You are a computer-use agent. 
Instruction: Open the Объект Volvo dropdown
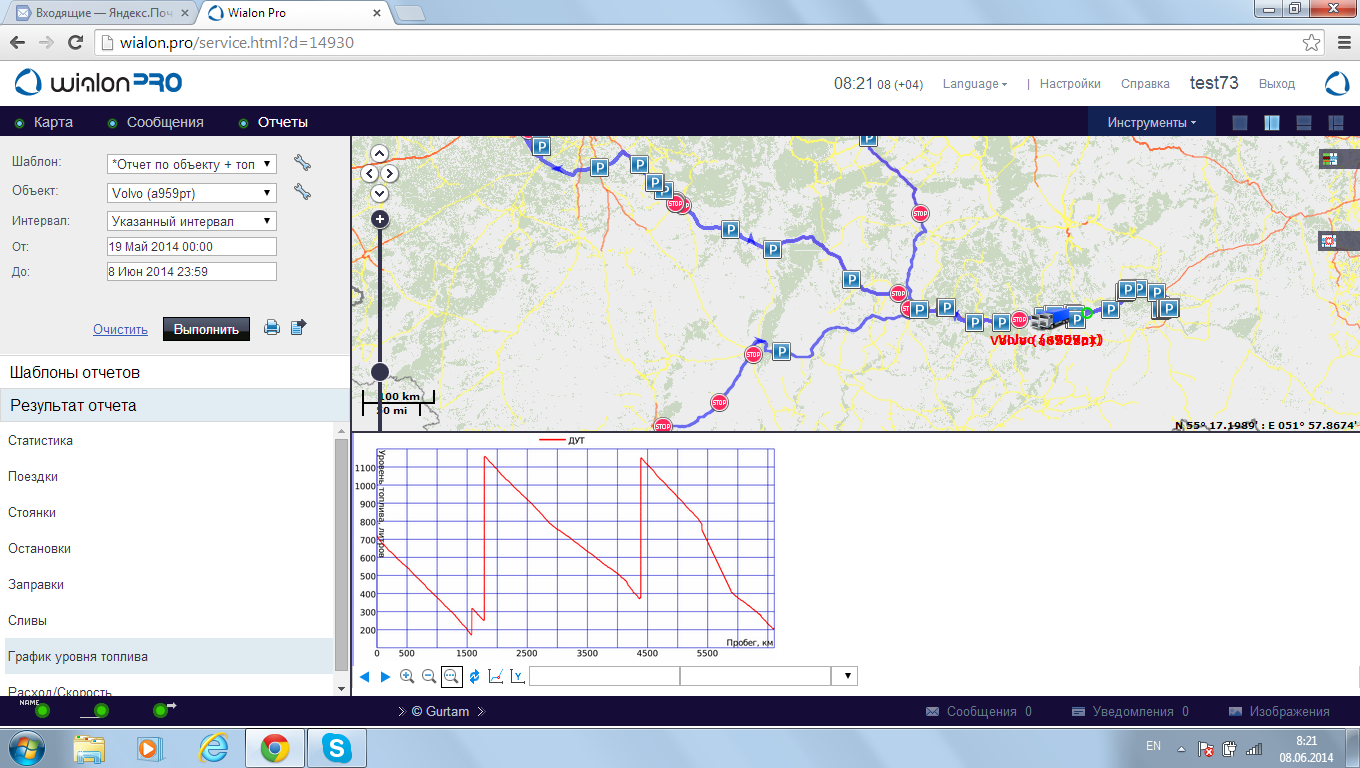[x=191, y=193]
